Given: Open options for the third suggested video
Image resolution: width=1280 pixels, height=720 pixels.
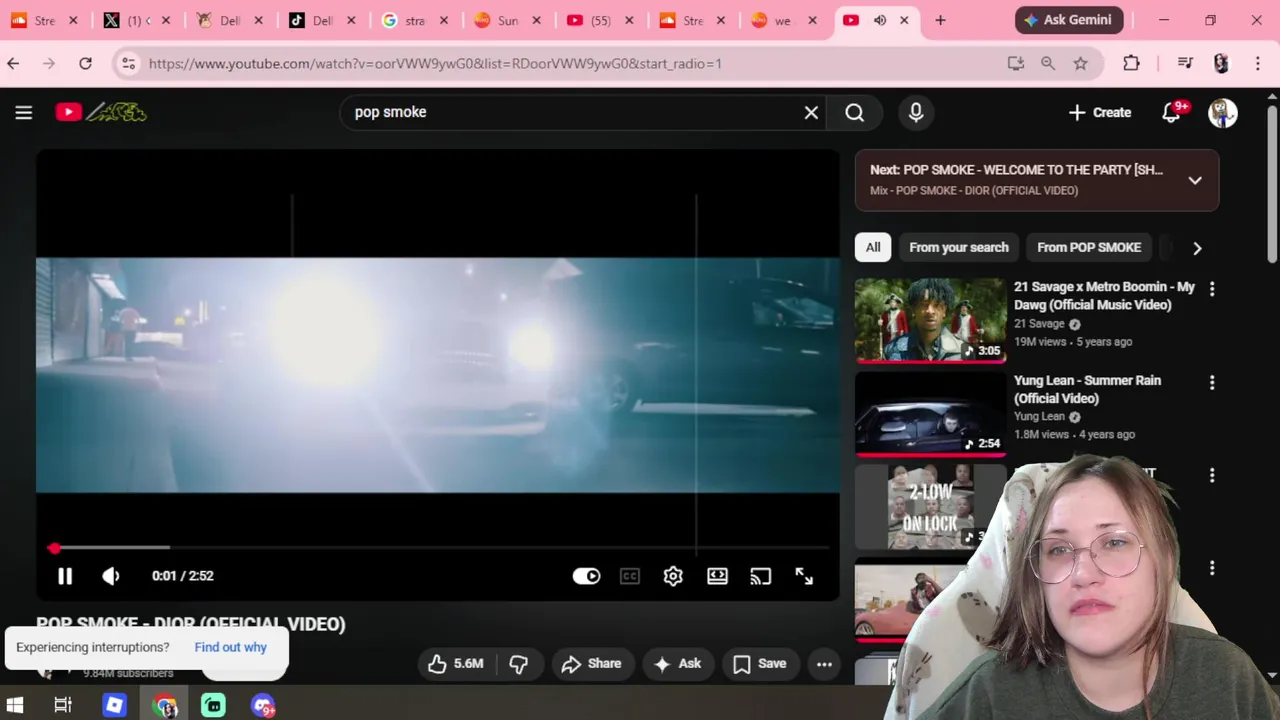Looking at the screenshot, I should 1212,475.
